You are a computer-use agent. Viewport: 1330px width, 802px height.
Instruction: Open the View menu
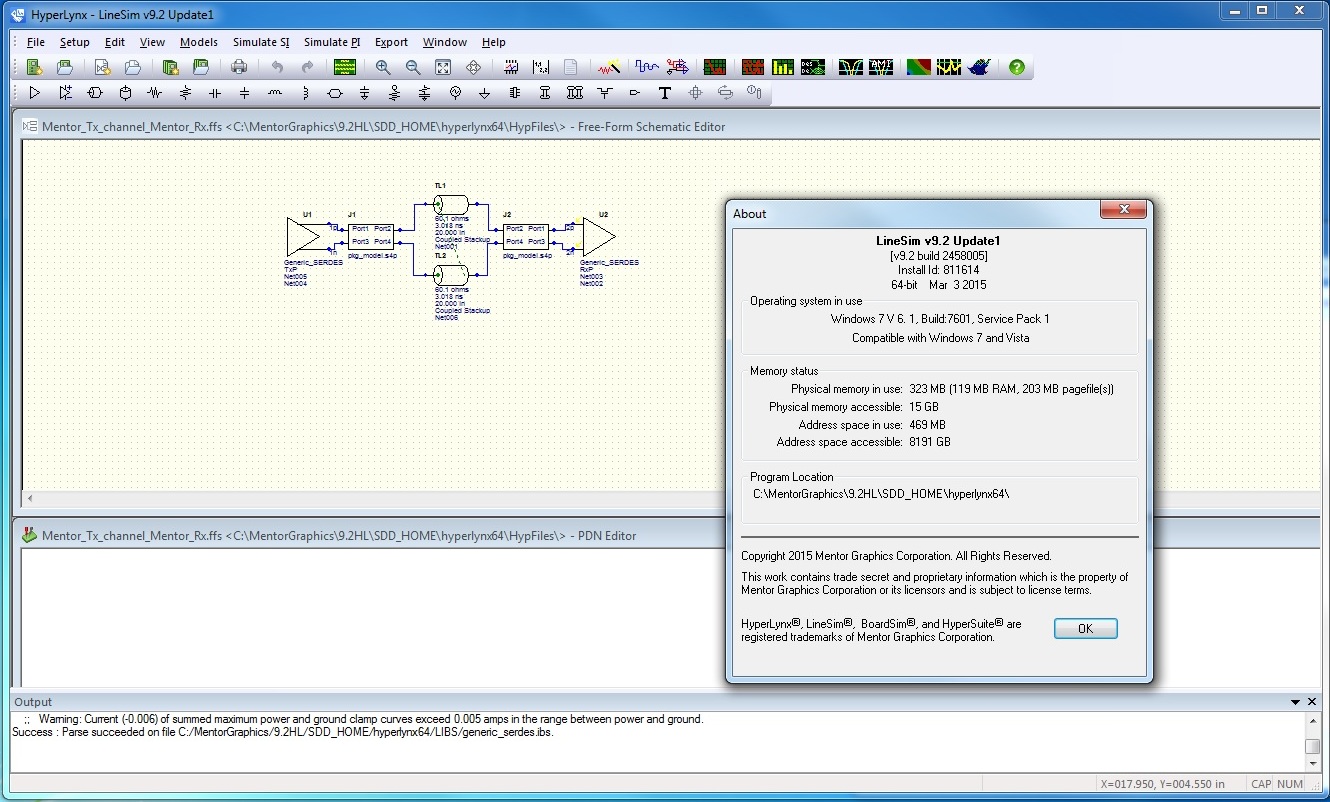(152, 42)
